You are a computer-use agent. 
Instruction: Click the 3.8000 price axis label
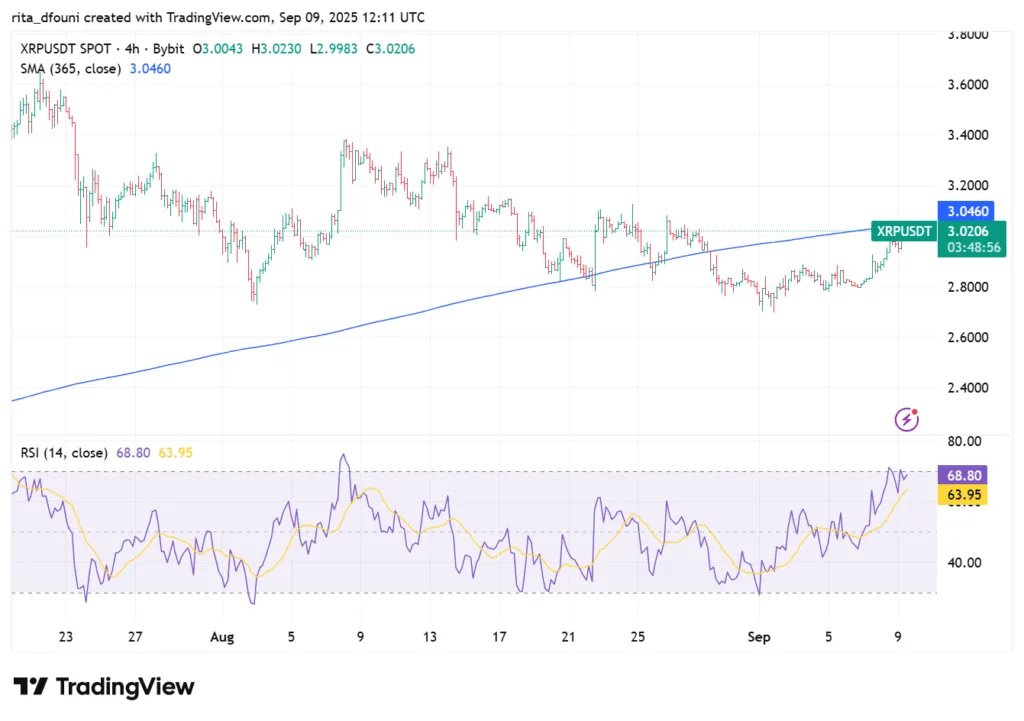(x=968, y=34)
